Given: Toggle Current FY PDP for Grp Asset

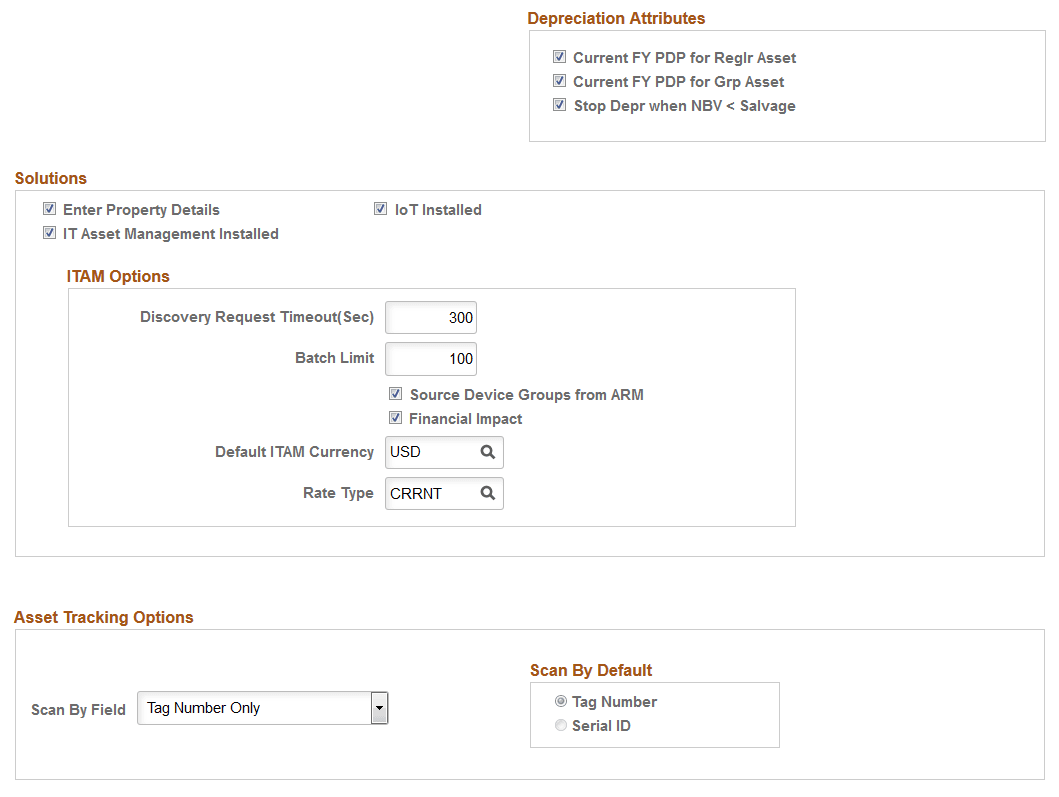Looking at the screenshot, I should pyautogui.click(x=560, y=81).
